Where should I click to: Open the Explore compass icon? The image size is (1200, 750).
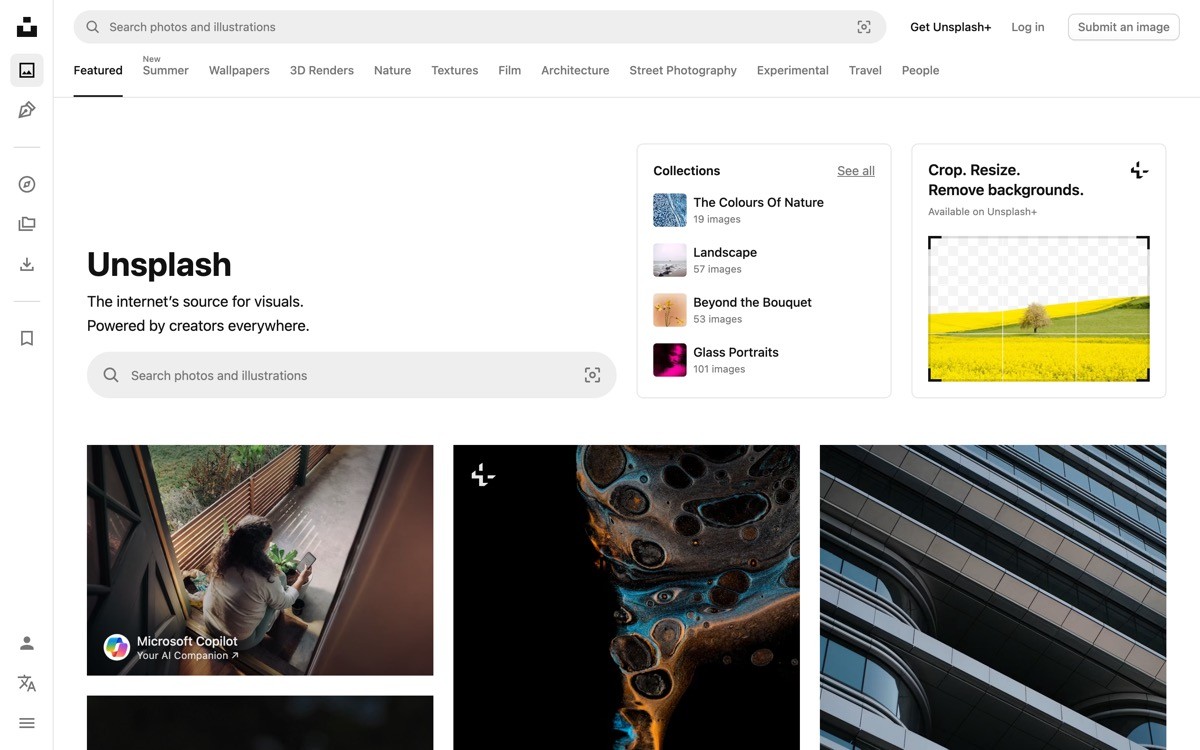coord(27,184)
